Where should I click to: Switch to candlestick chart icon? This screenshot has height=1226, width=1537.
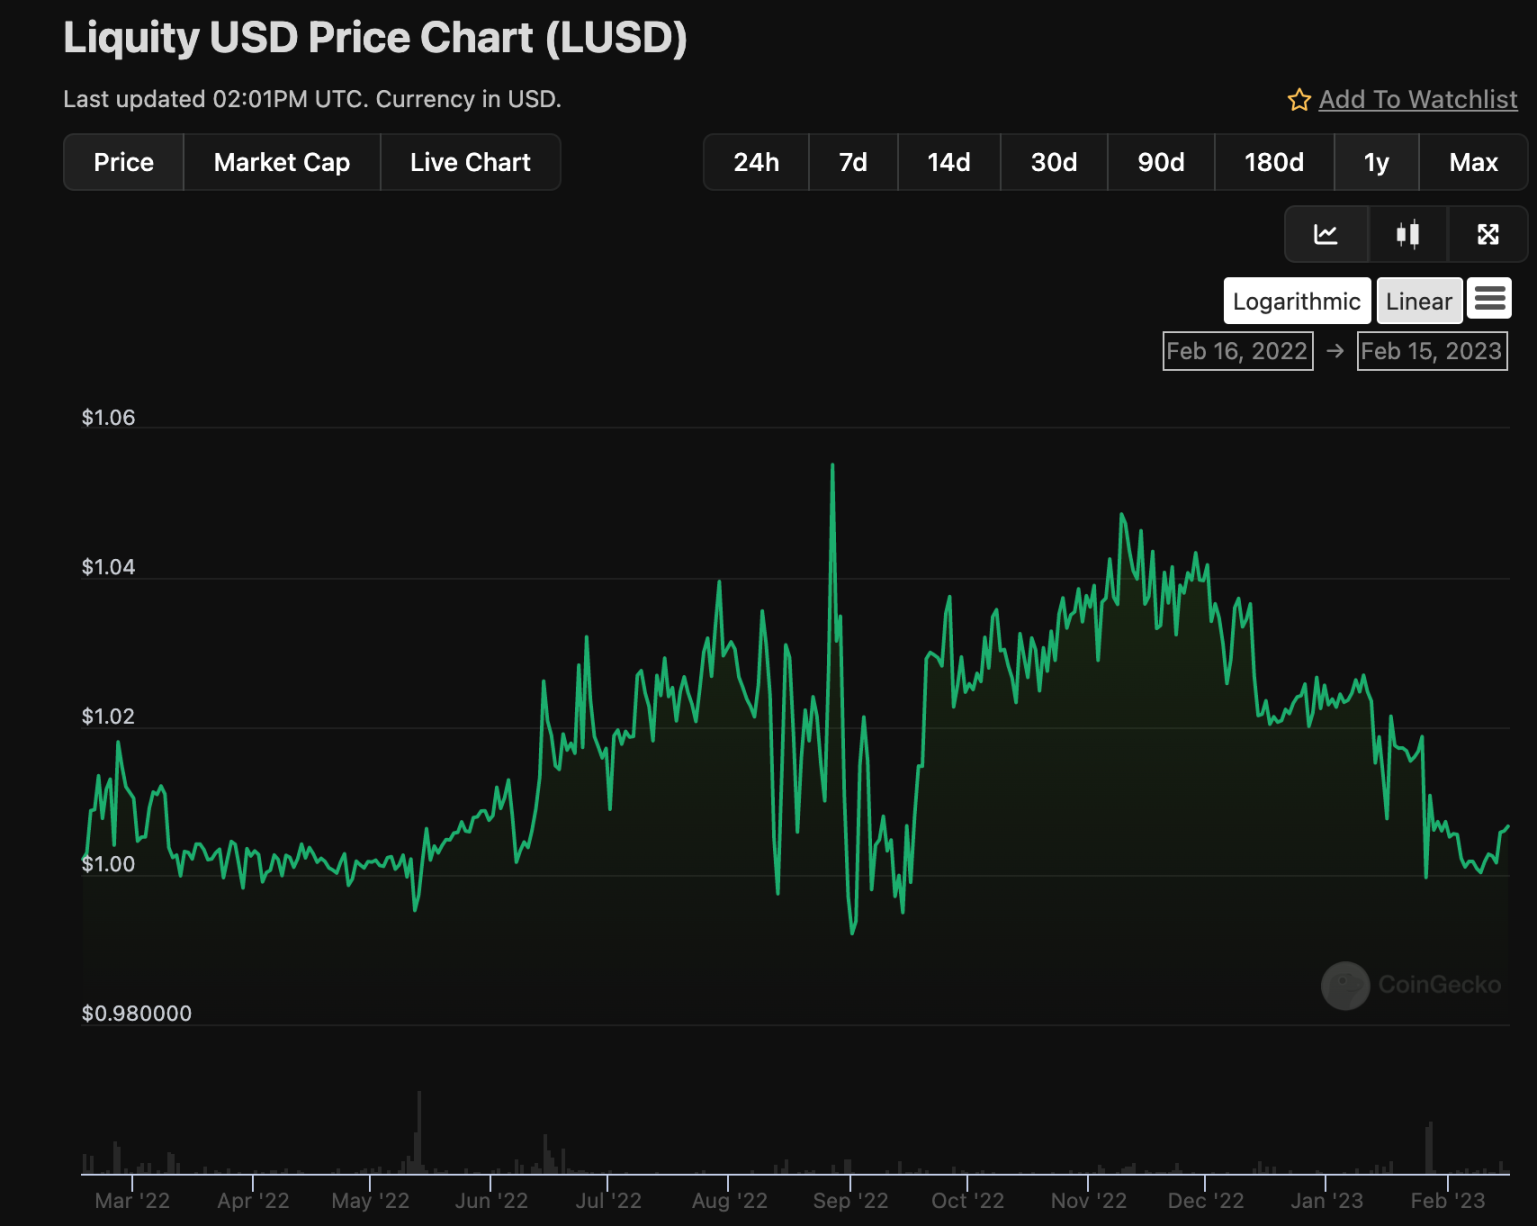point(1408,234)
